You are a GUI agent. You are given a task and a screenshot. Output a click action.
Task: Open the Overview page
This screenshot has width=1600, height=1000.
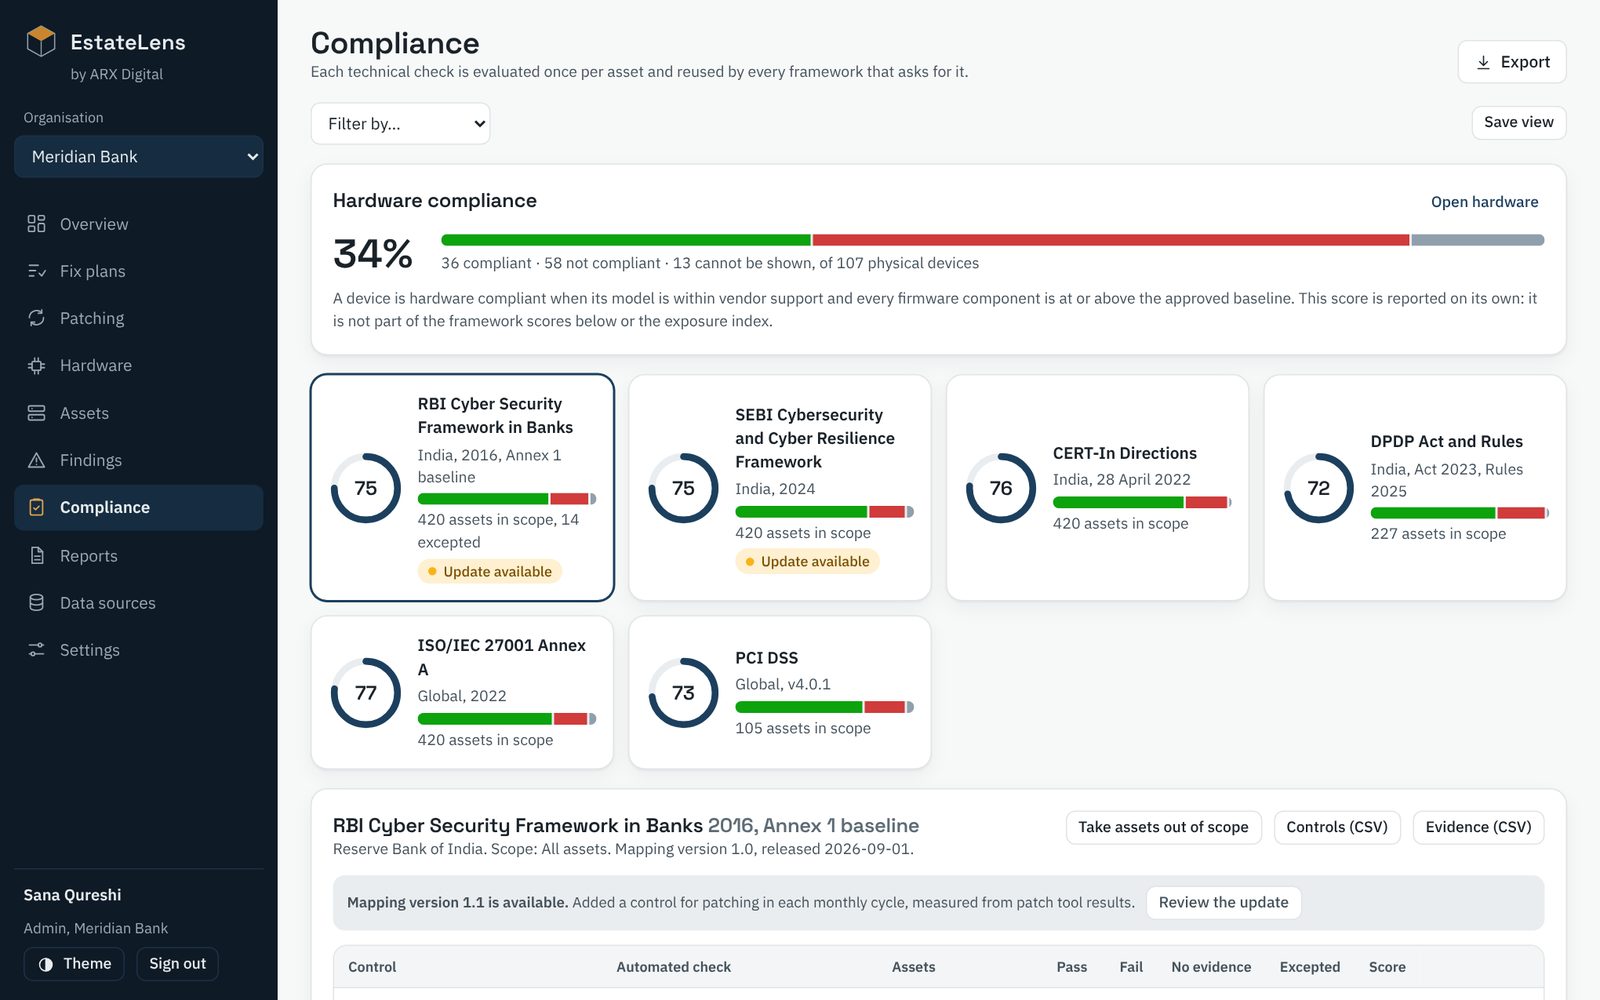tap(139, 224)
